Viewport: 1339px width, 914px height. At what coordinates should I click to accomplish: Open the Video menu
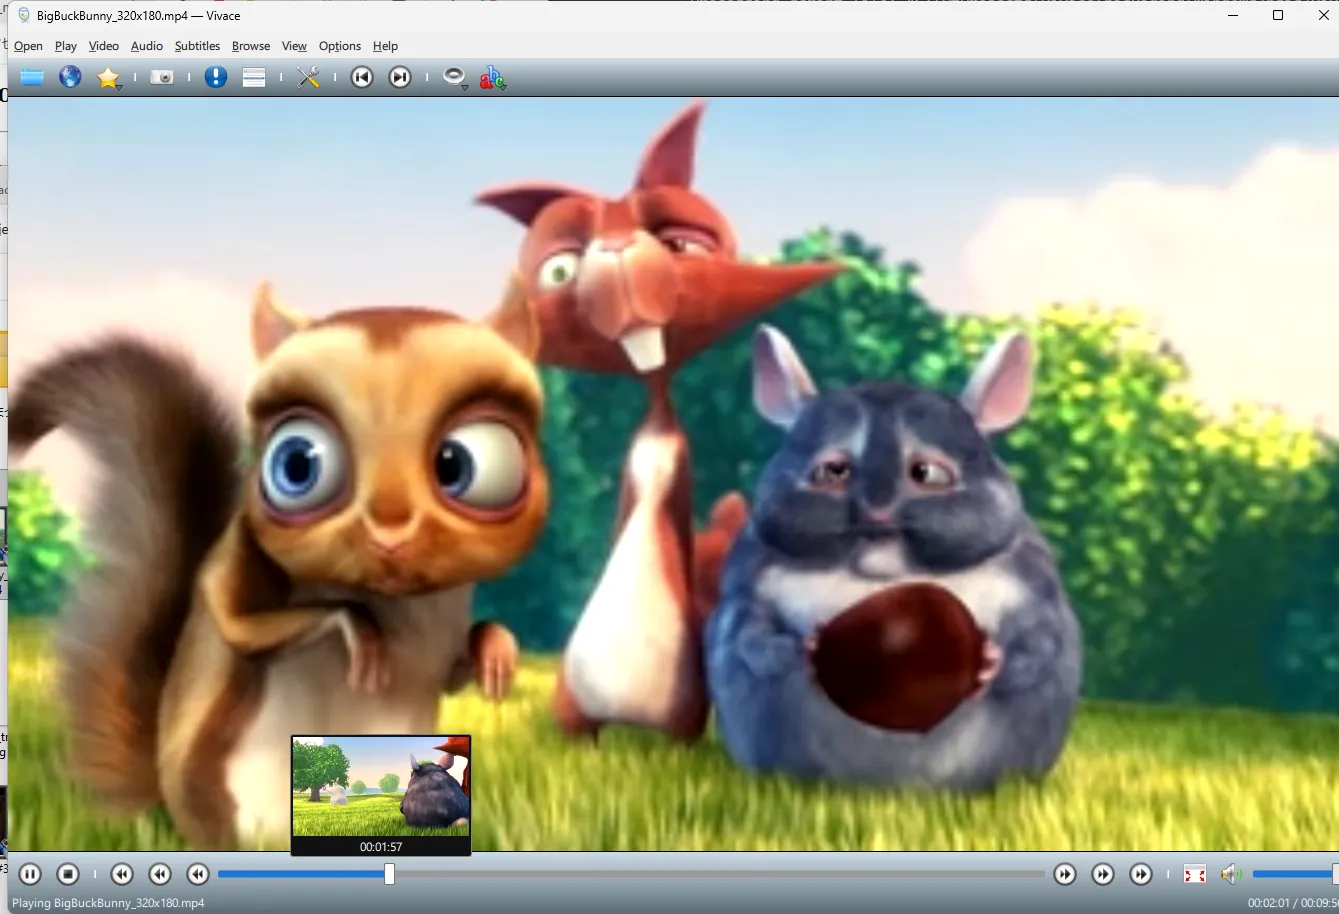pos(104,46)
